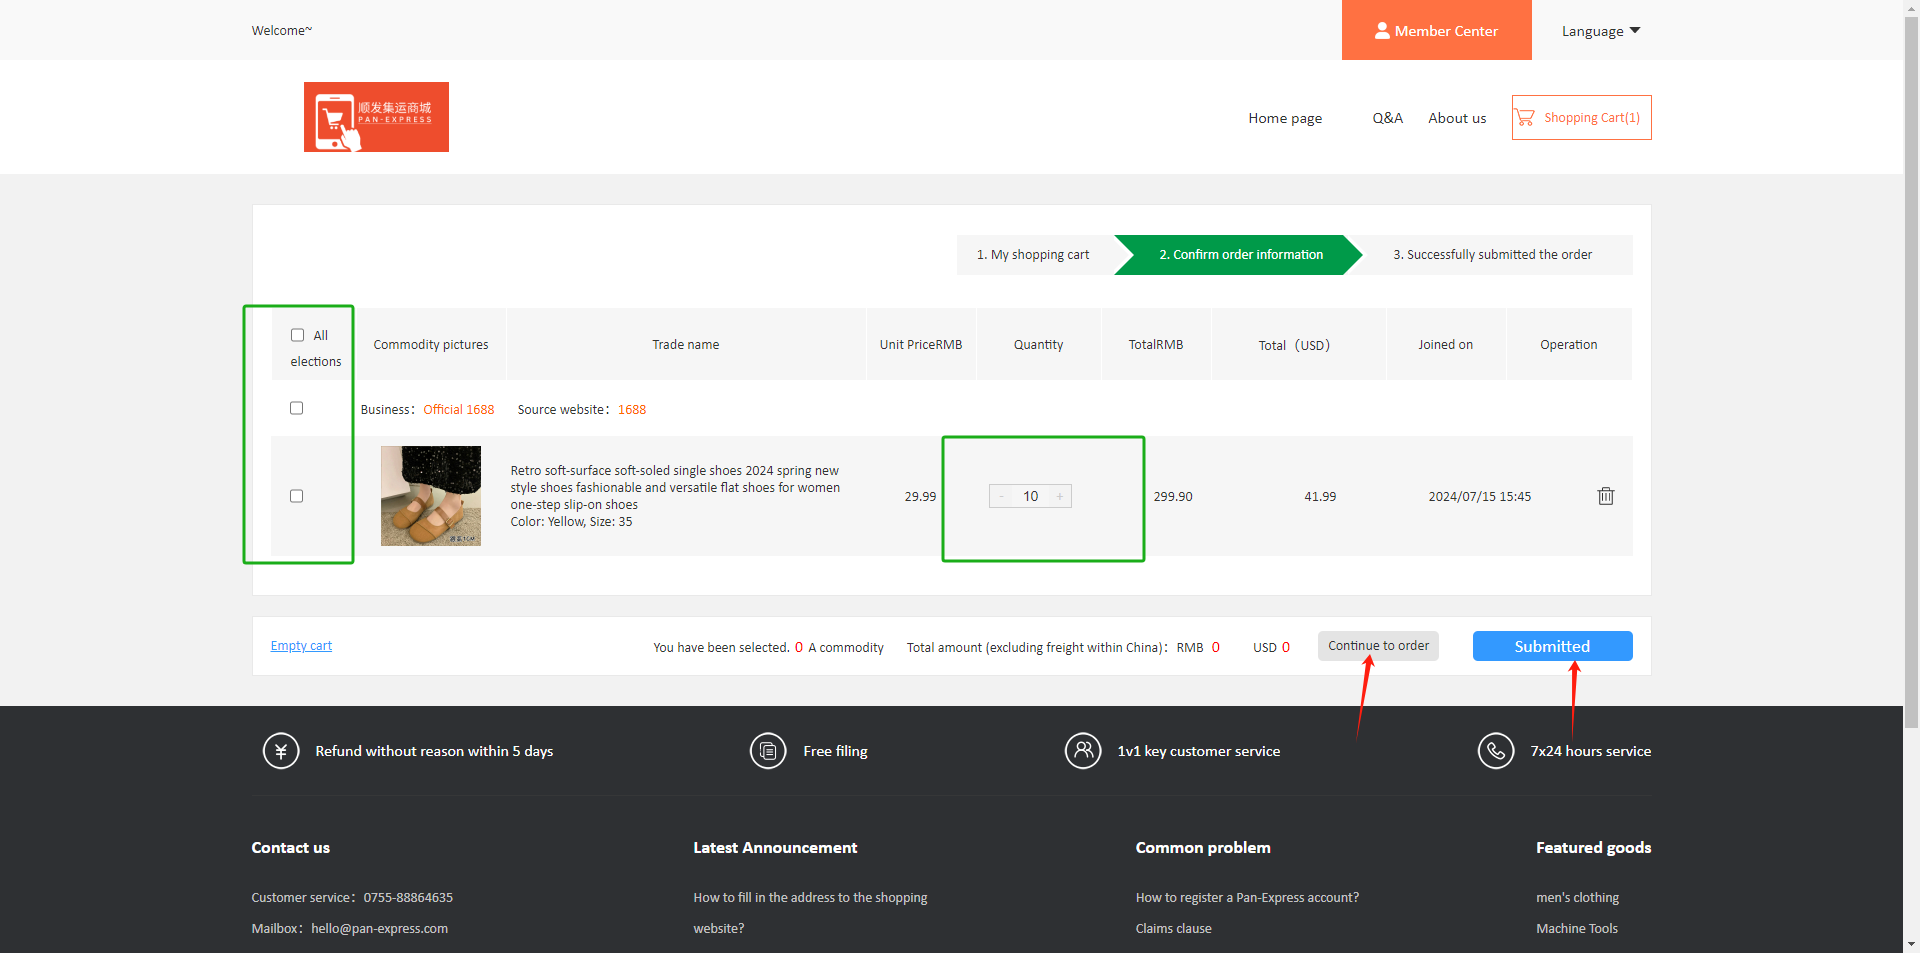
Task: Click Empty cart link
Action: pyautogui.click(x=301, y=646)
